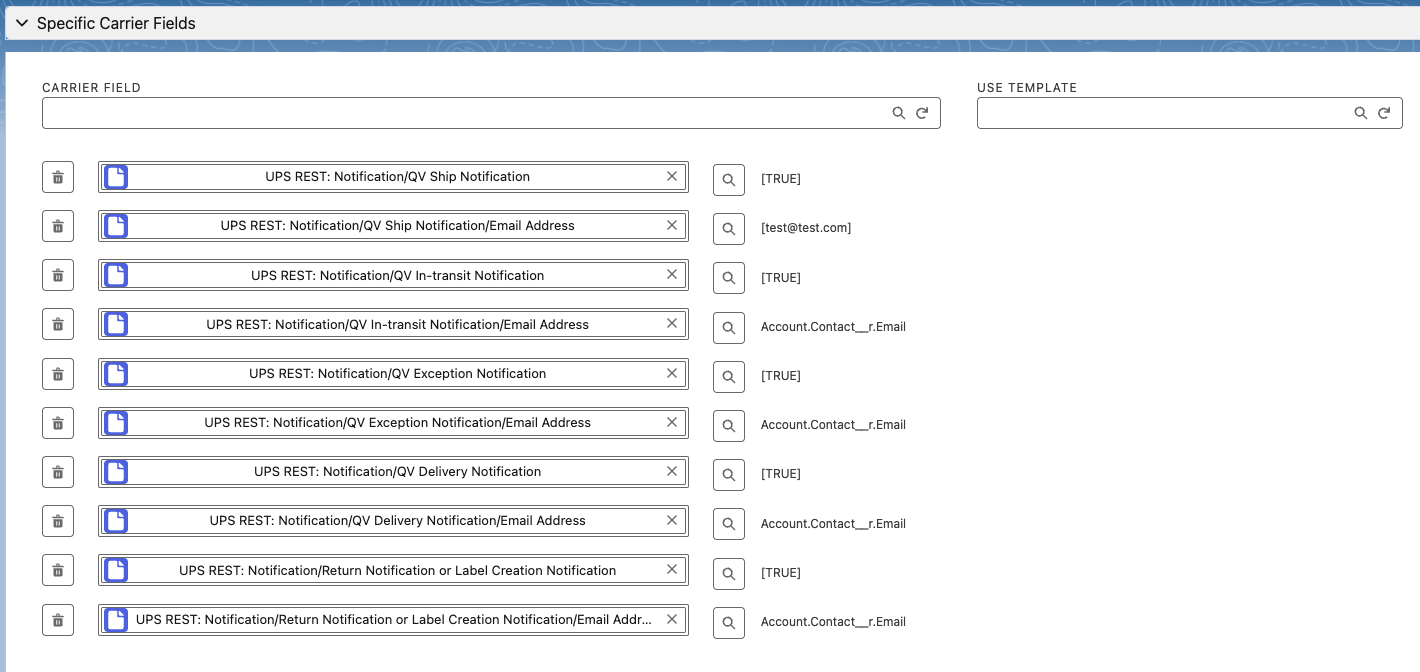
Task: Delete QV Exception Notification/Email Address row
Action: tap(58, 423)
